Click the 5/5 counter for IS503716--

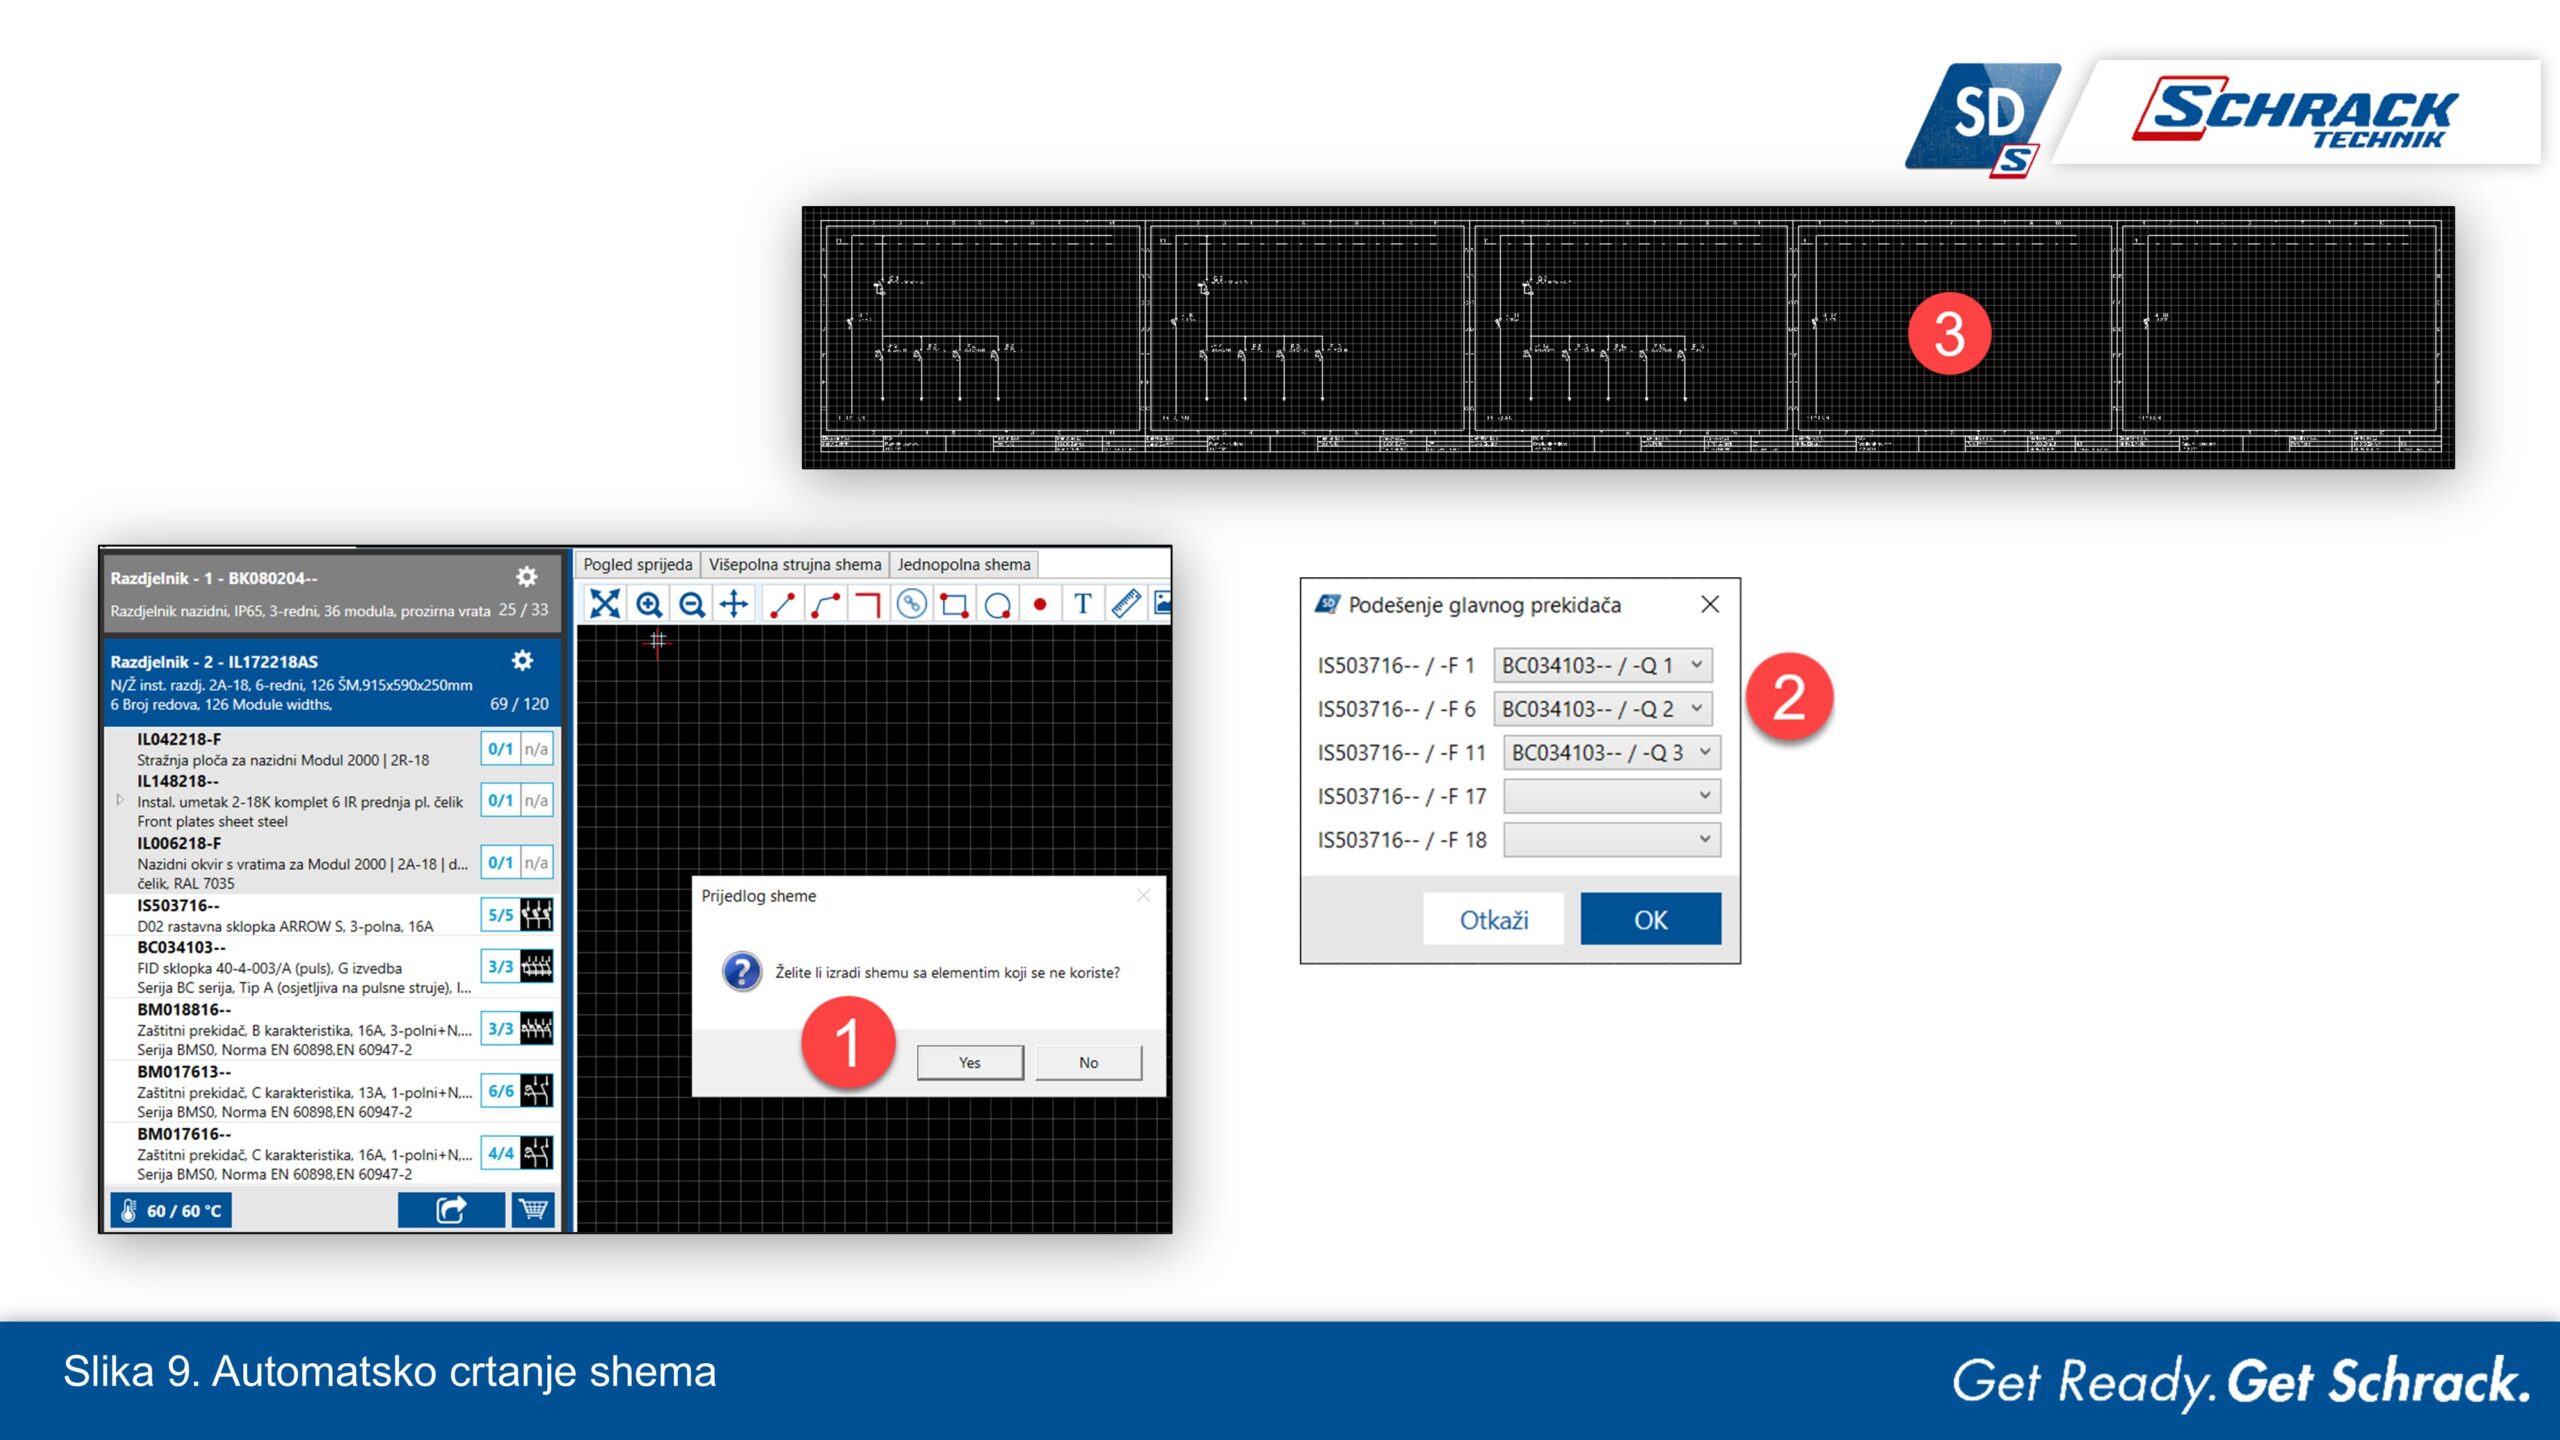[500, 914]
